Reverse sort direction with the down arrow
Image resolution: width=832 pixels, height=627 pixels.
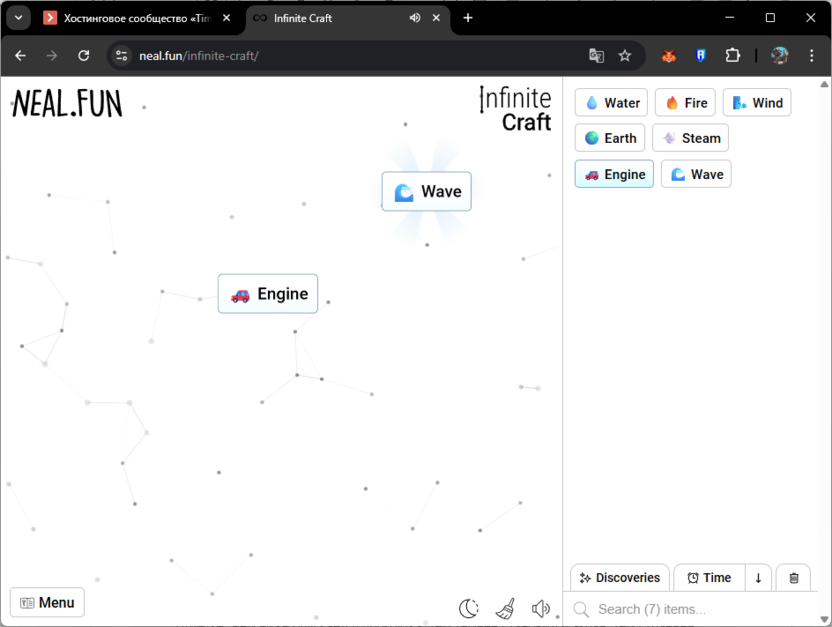pos(758,578)
